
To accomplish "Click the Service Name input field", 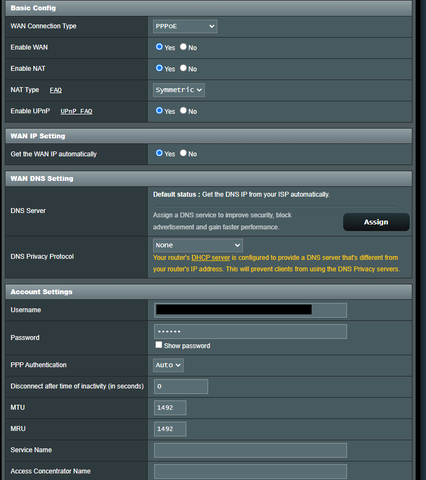I will click(x=250, y=450).
